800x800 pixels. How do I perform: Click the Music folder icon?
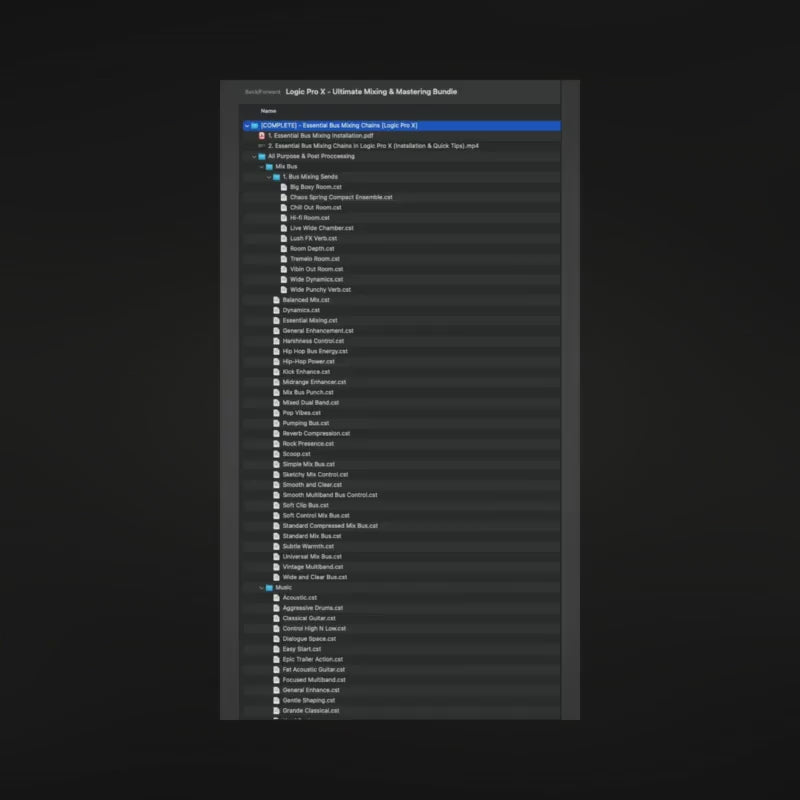269,587
